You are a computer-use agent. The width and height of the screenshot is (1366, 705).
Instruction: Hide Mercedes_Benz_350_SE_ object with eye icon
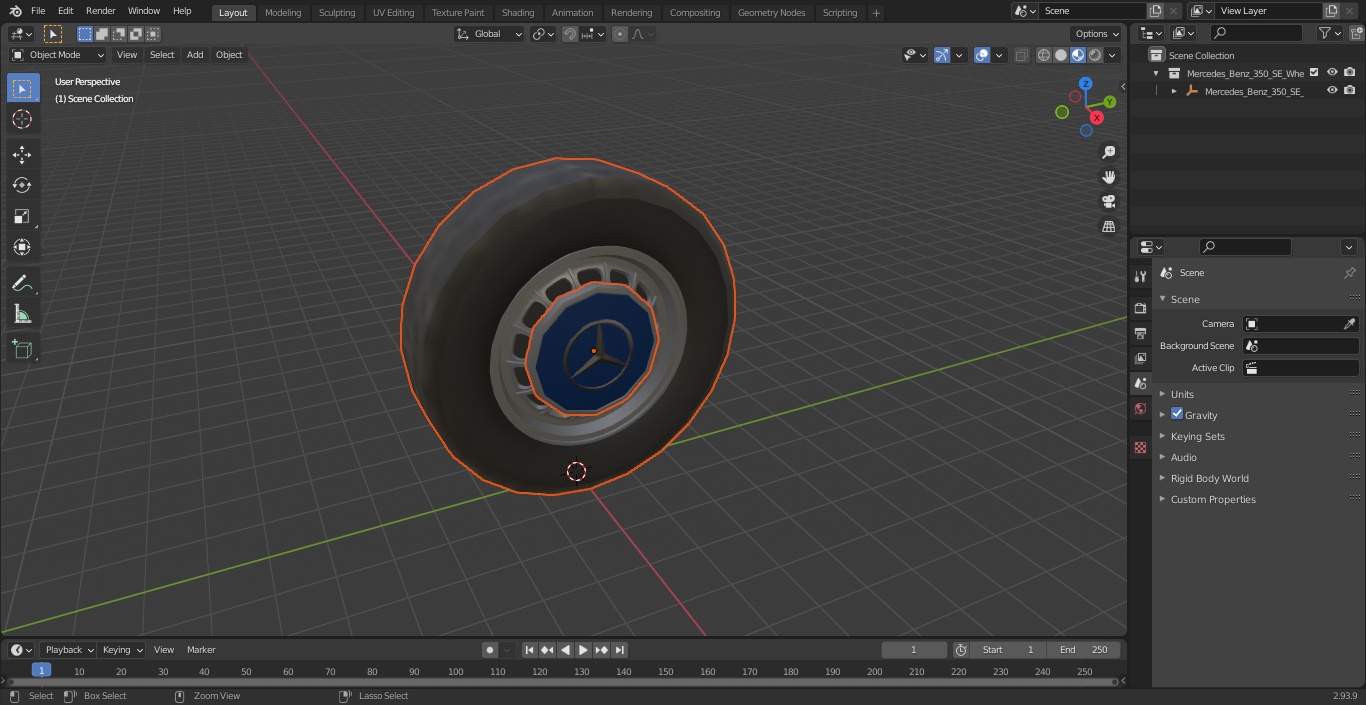(x=1332, y=90)
